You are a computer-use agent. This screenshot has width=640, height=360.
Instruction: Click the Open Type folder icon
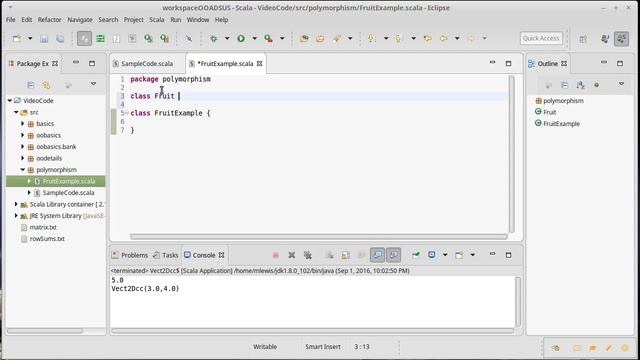coord(304,38)
